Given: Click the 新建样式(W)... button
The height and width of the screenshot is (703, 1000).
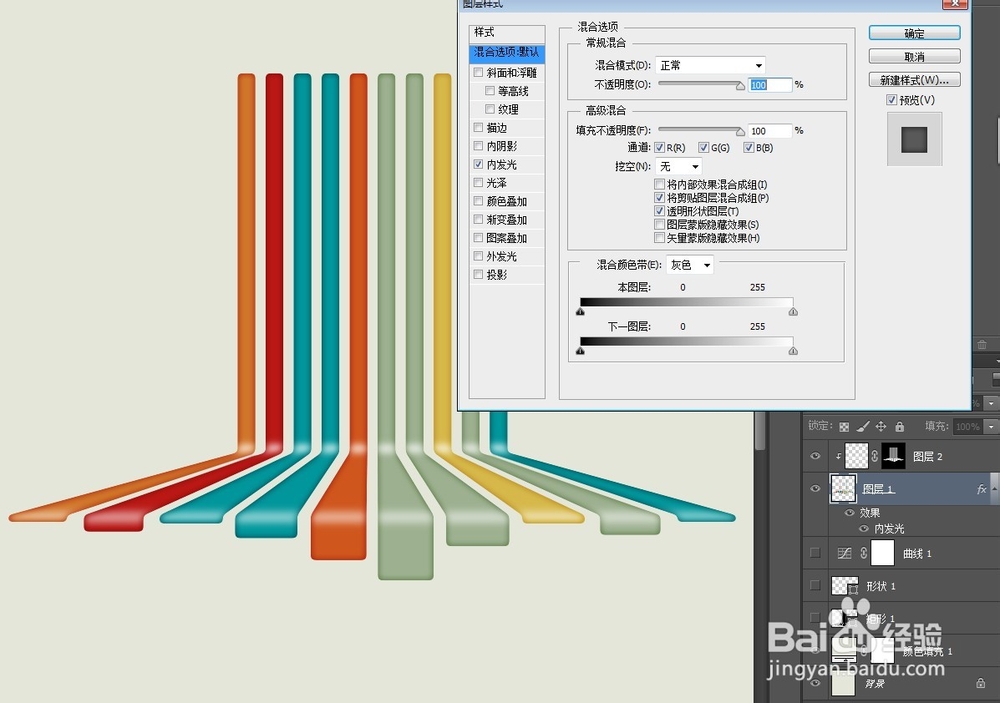Looking at the screenshot, I should 915,80.
